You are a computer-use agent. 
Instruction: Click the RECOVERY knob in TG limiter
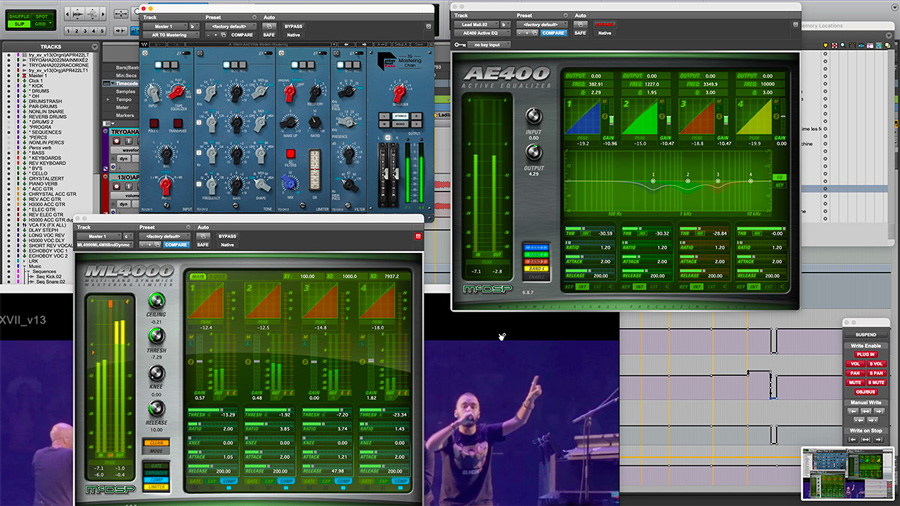315,92
